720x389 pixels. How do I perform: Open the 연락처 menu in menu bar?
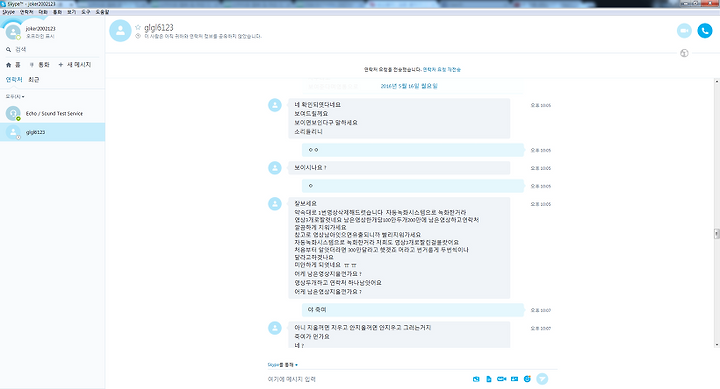pyautogui.click(x=26, y=12)
